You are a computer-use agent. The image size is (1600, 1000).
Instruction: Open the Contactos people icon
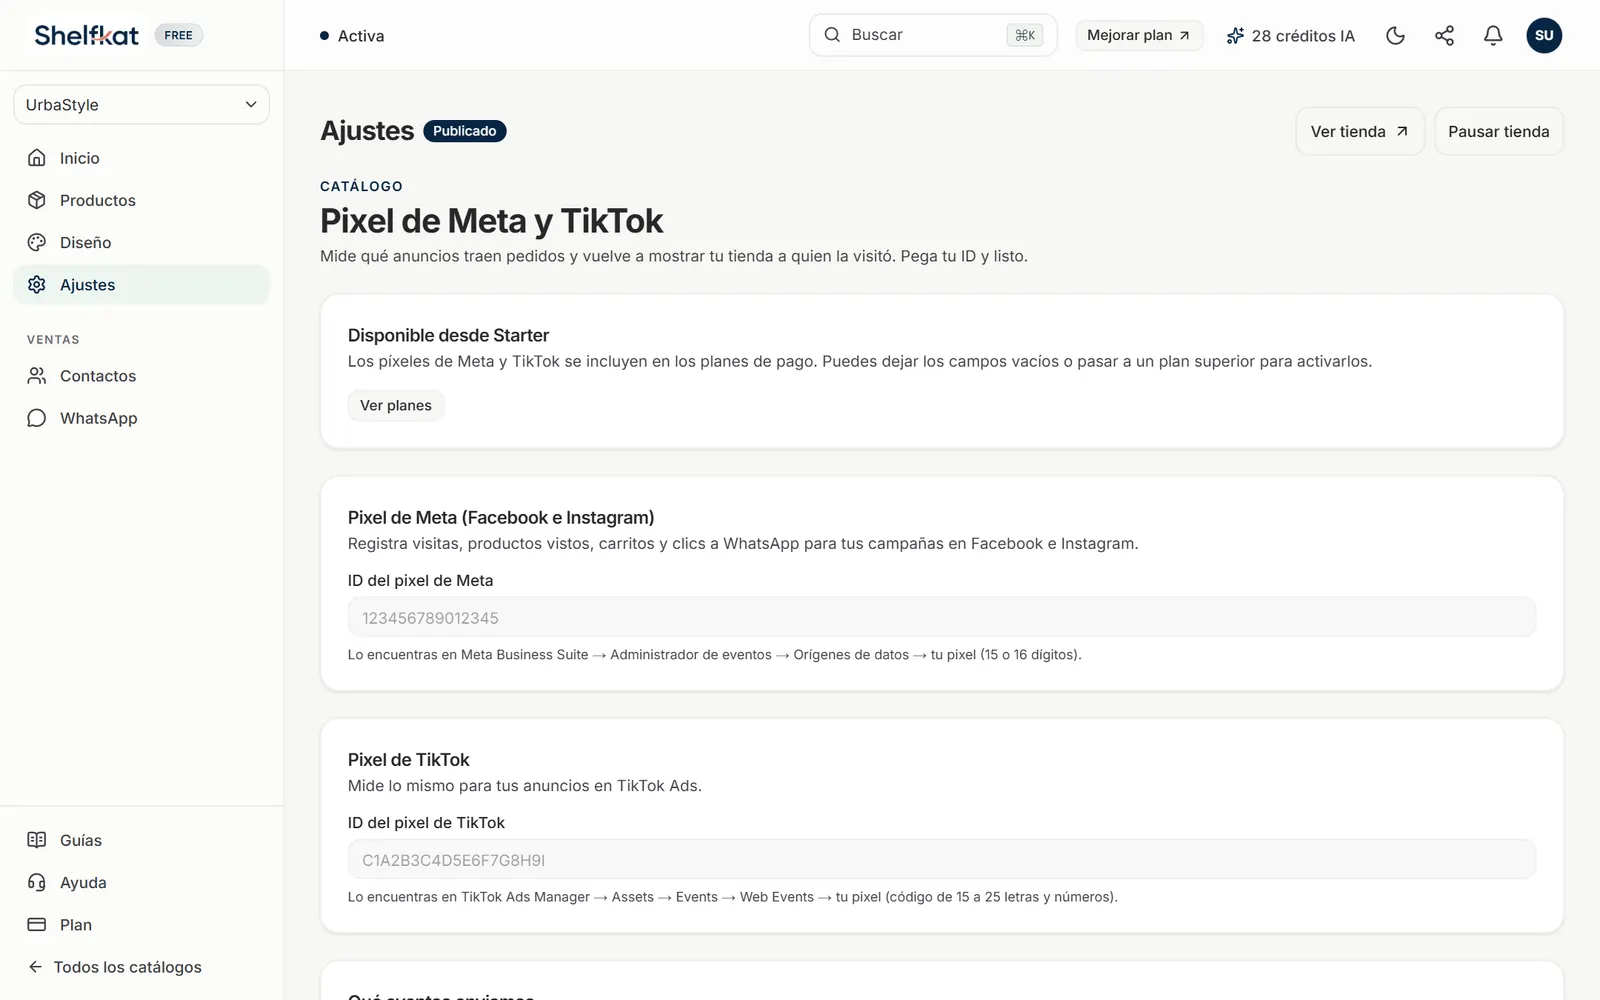[x=37, y=376]
